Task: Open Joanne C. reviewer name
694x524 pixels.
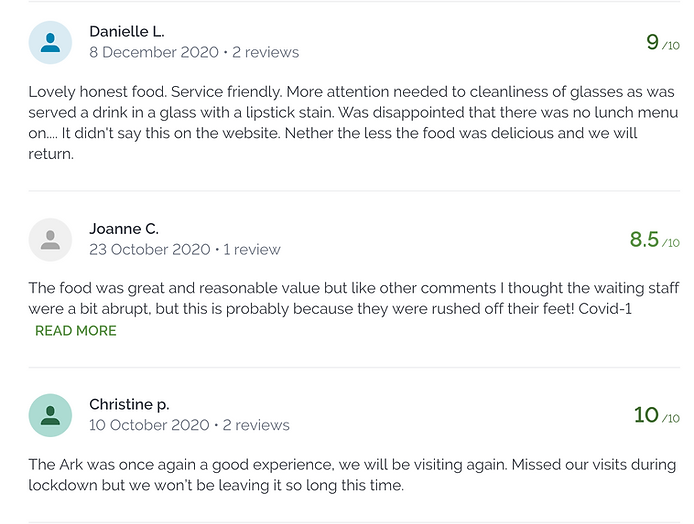Action: tap(124, 229)
